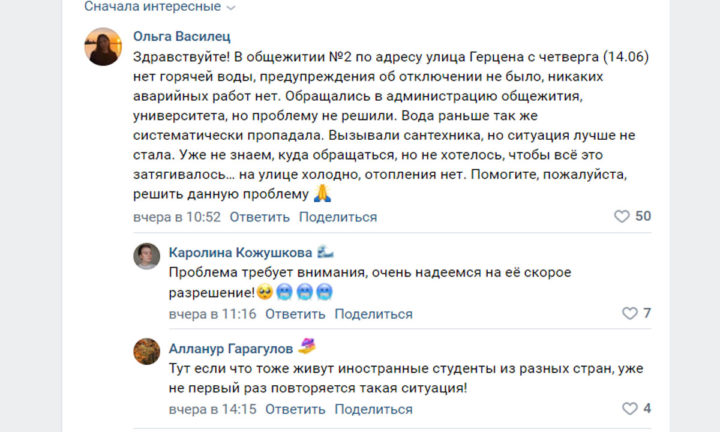
Task: Open the 'вчера в 10:52' timestamp link
Action: coord(177,217)
